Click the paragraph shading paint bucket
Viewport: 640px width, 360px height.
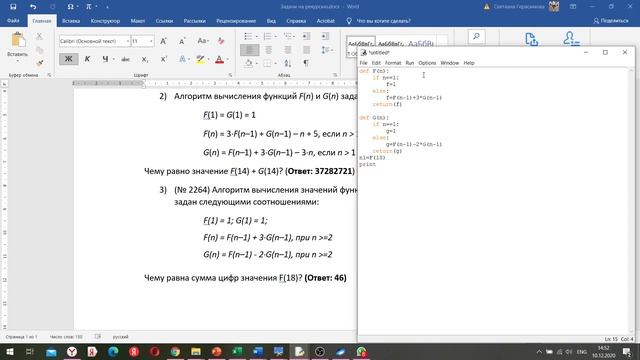249,63
